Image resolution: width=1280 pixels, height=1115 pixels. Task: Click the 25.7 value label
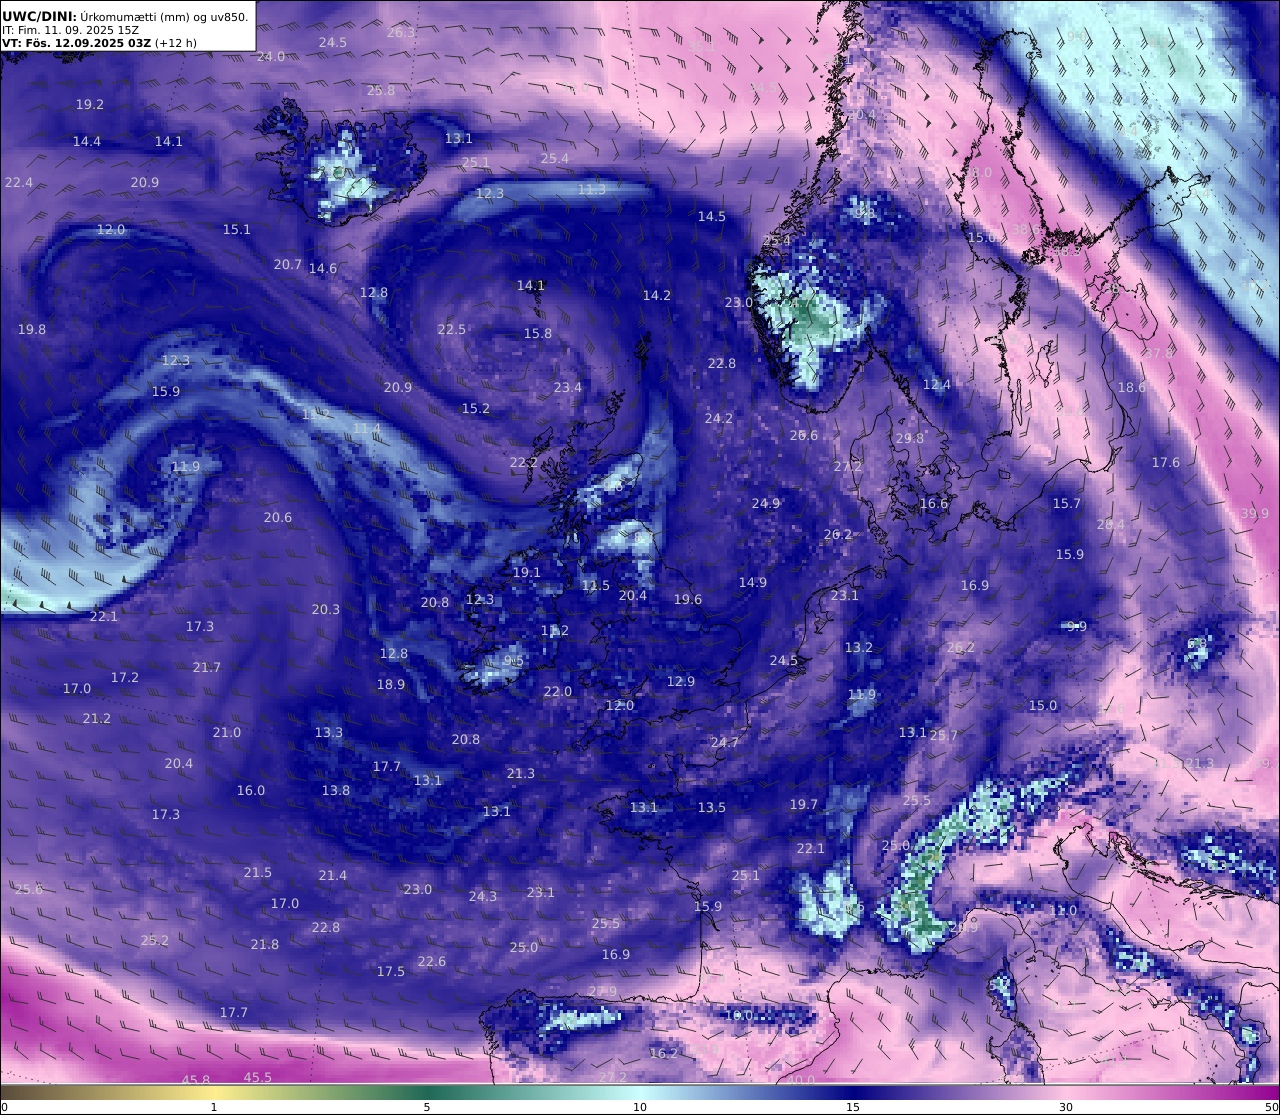coord(944,736)
